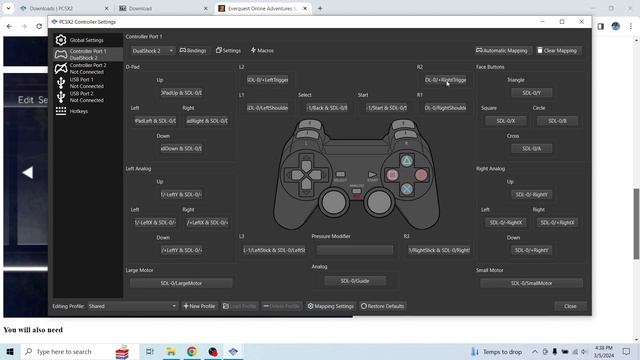This screenshot has height=360, width=640.
Task: Open browser profile avatar
Action: pyautogui.click(x=616, y=26)
